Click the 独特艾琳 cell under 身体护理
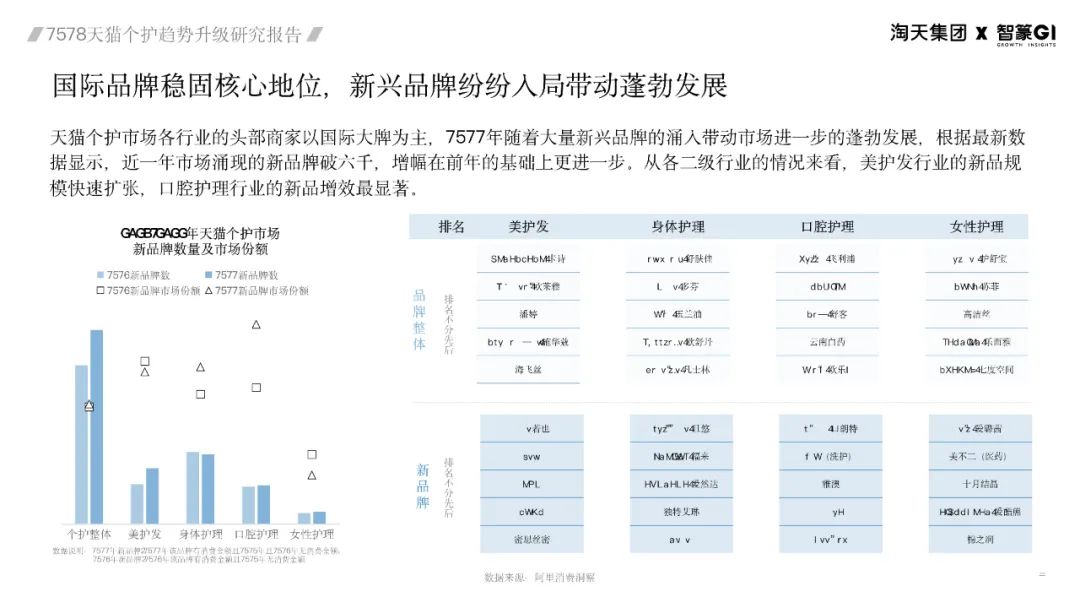Screen dimensions: 1080x608 click(681, 512)
